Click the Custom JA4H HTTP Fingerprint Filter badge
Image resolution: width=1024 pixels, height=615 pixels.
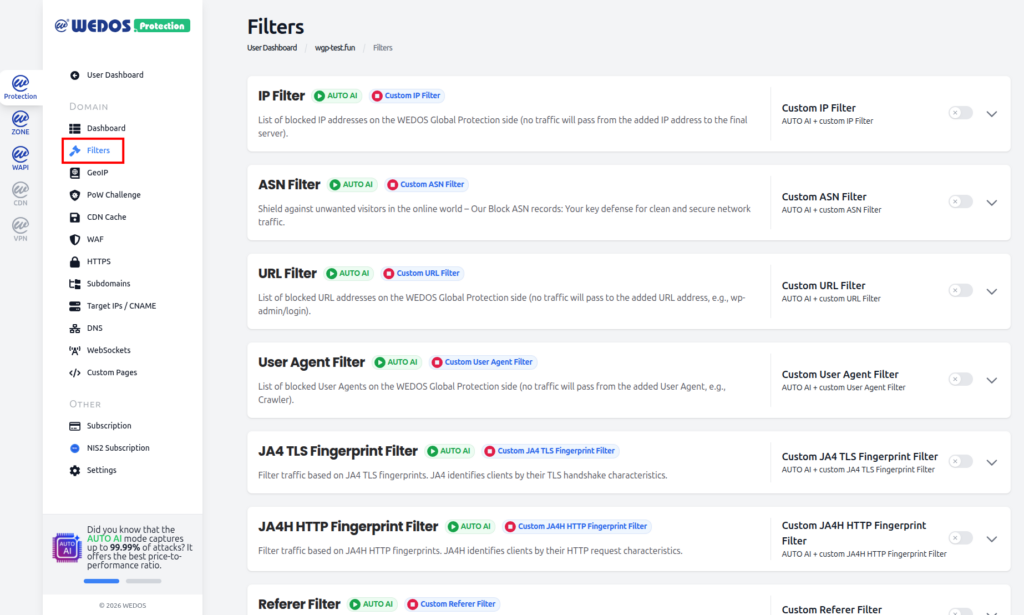(x=577, y=527)
